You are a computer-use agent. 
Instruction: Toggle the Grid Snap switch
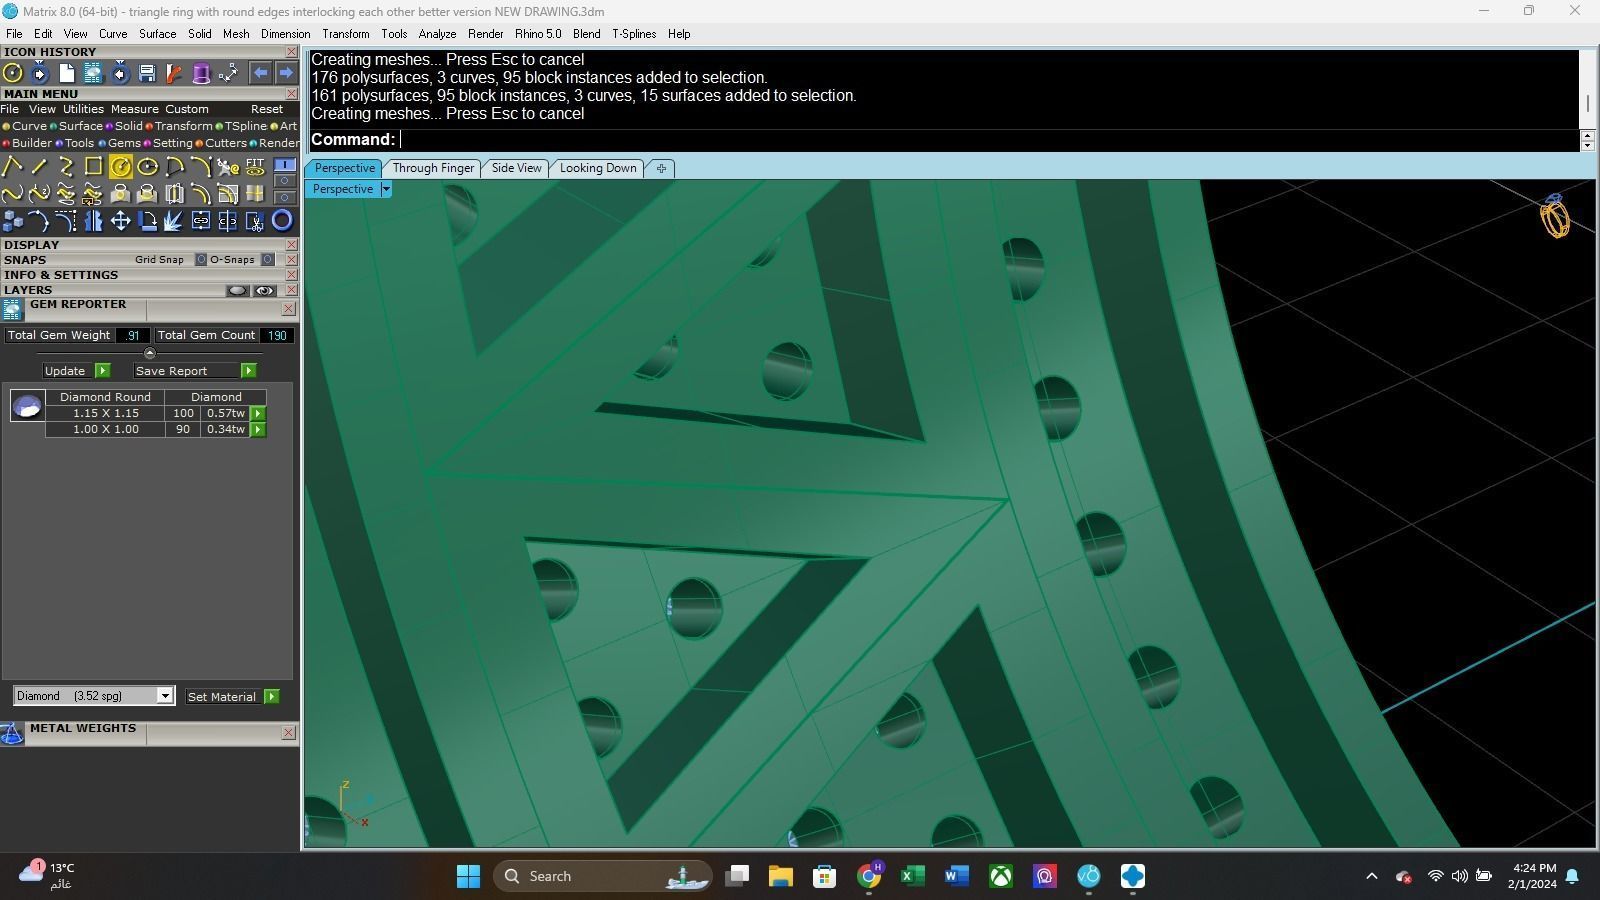coord(201,260)
